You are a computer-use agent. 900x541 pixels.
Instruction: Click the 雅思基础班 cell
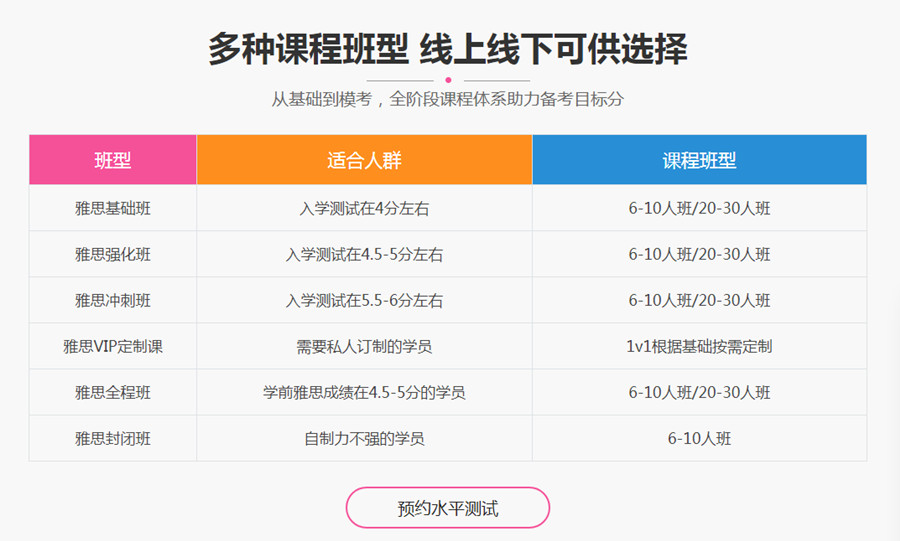(x=112, y=208)
